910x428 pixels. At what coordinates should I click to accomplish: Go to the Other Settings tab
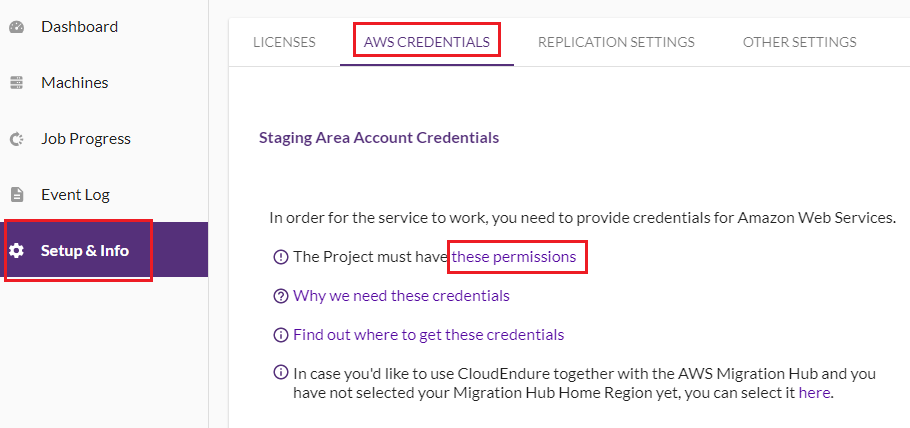pyautogui.click(x=800, y=42)
